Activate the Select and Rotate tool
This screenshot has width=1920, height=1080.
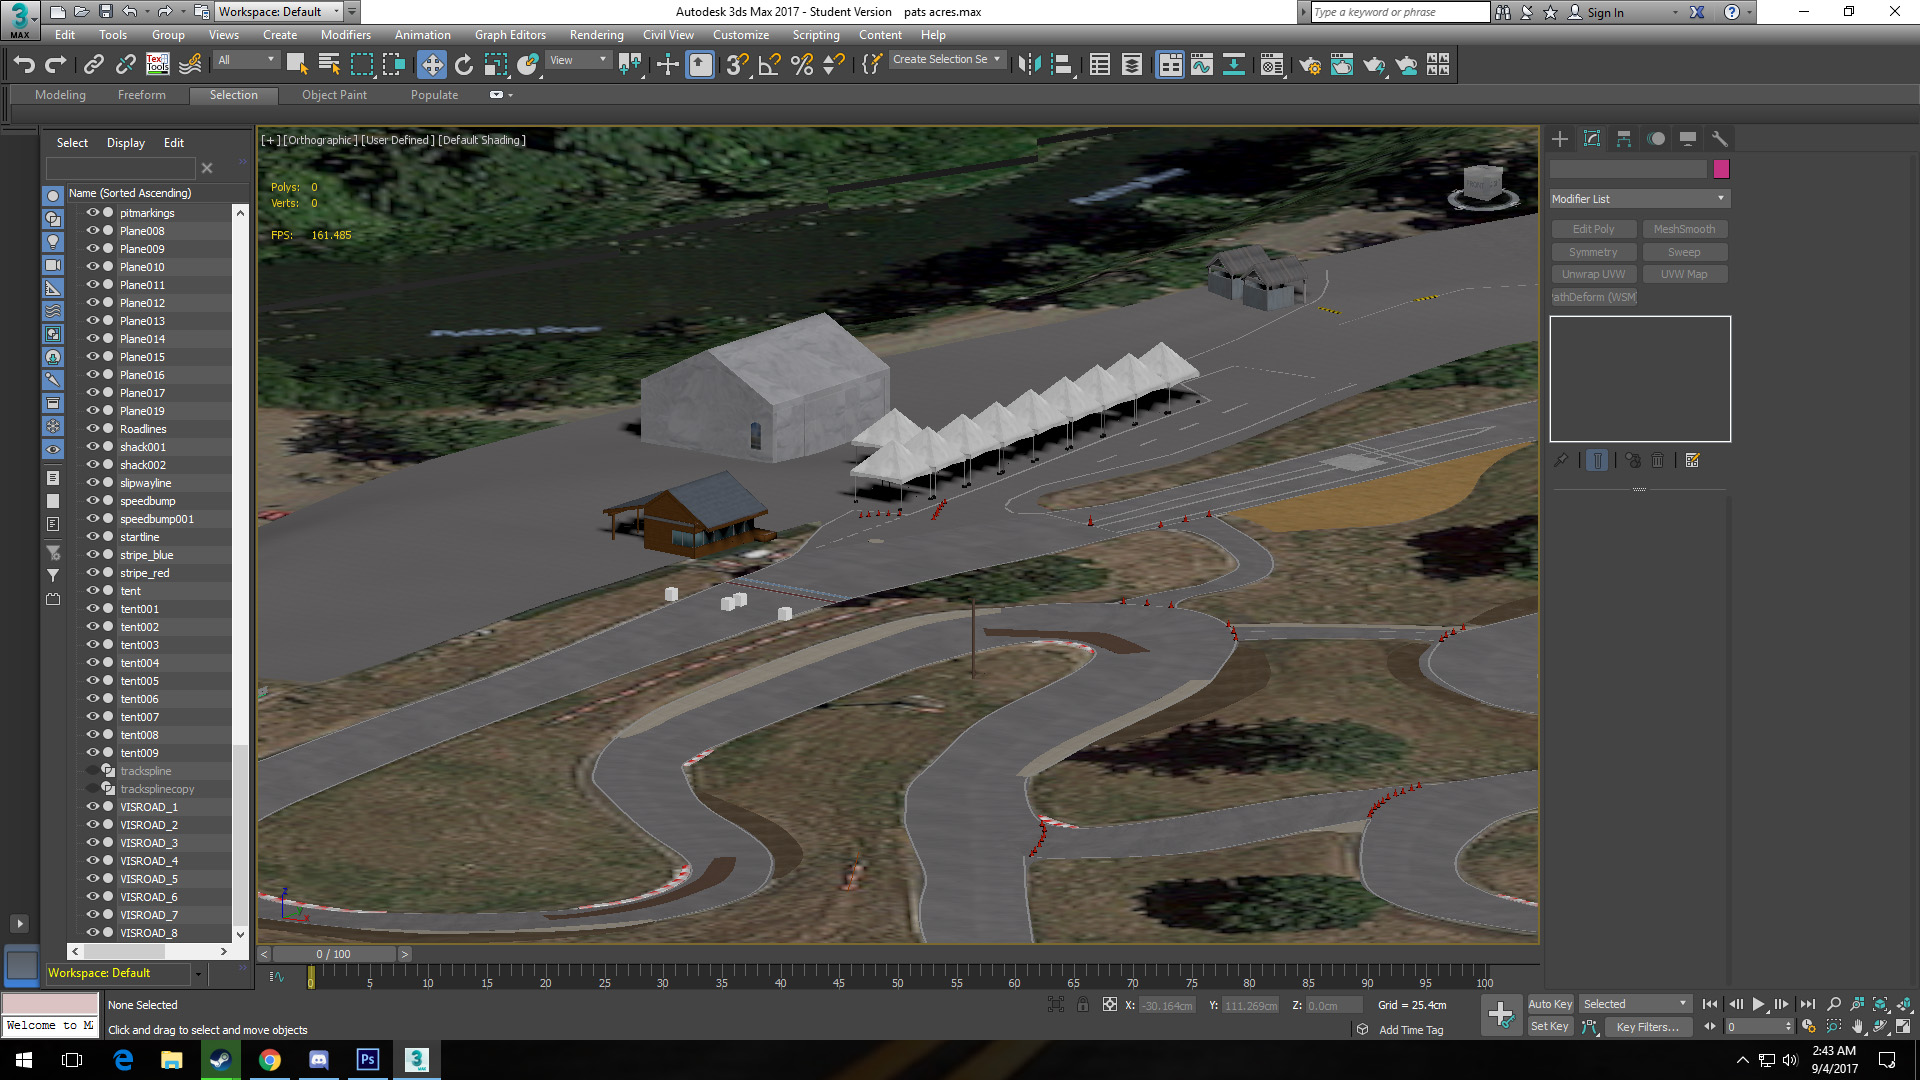(464, 65)
